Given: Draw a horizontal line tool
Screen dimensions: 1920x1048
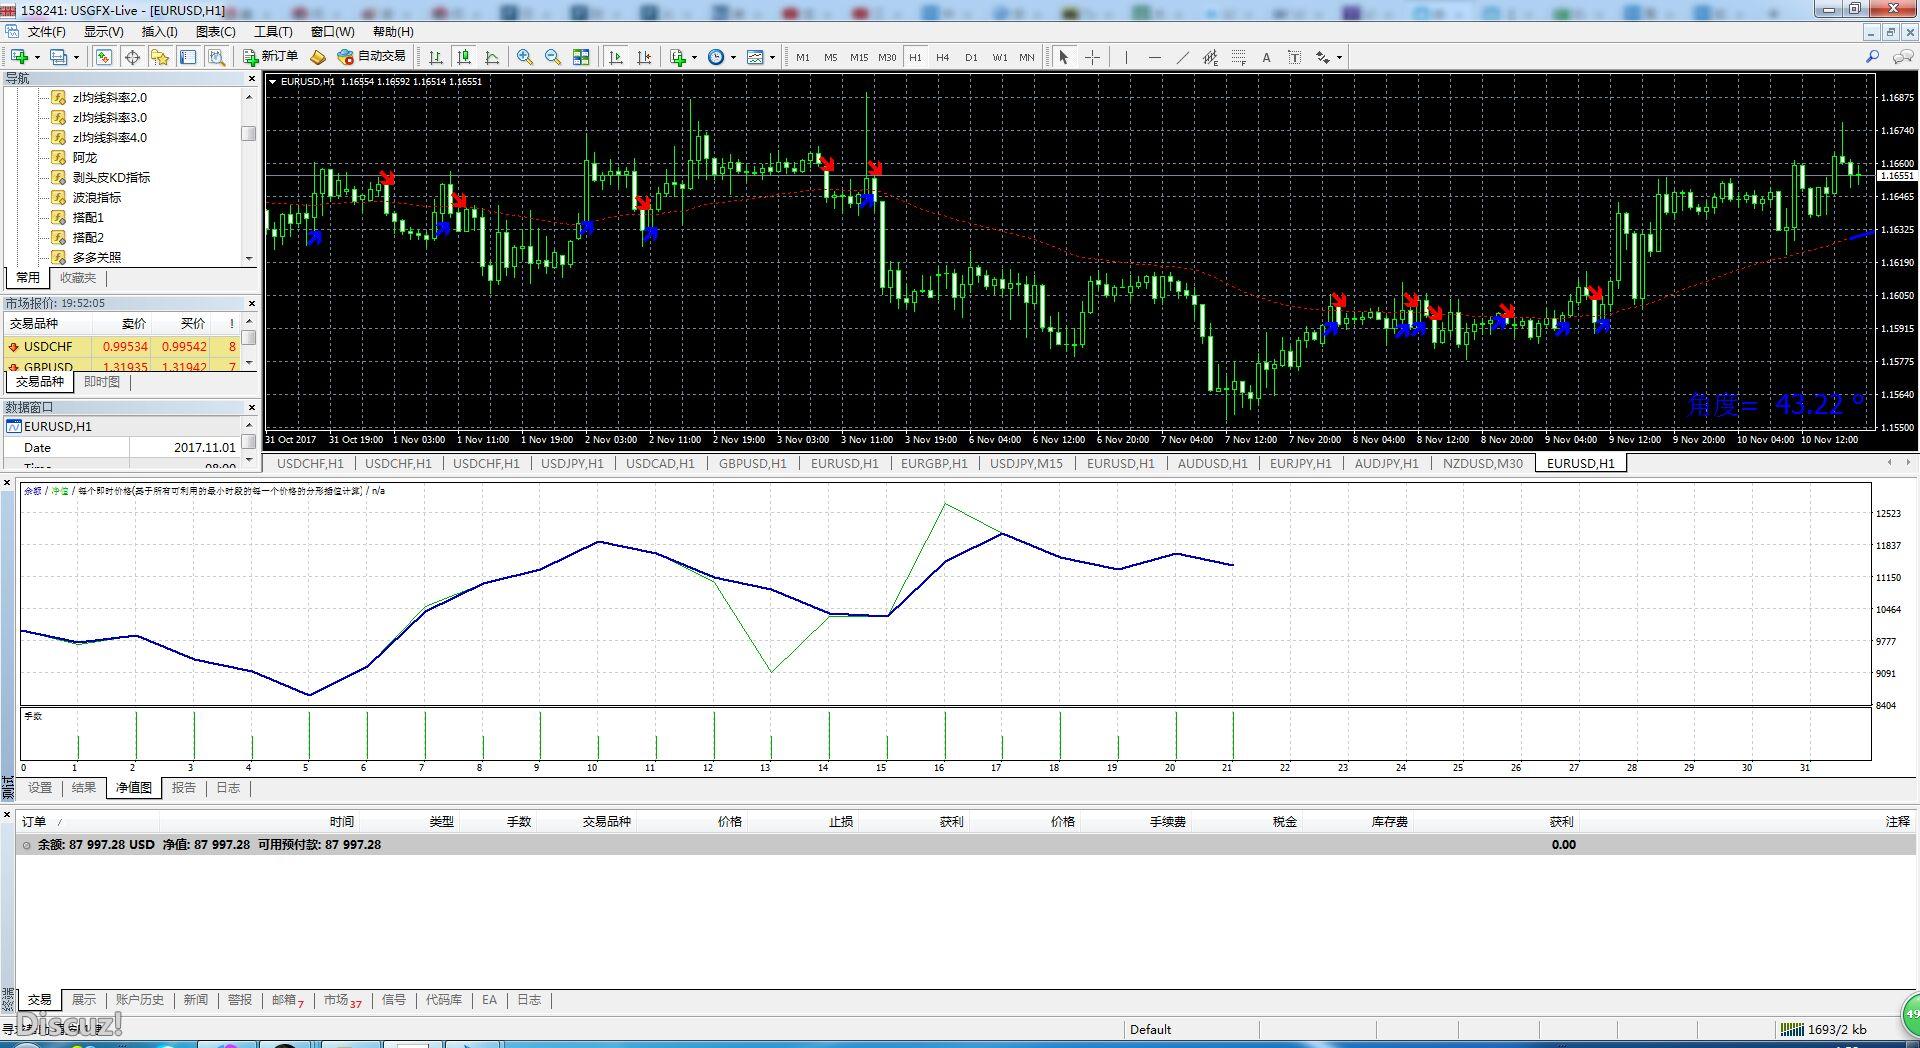Looking at the screenshot, I should coord(1155,57).
